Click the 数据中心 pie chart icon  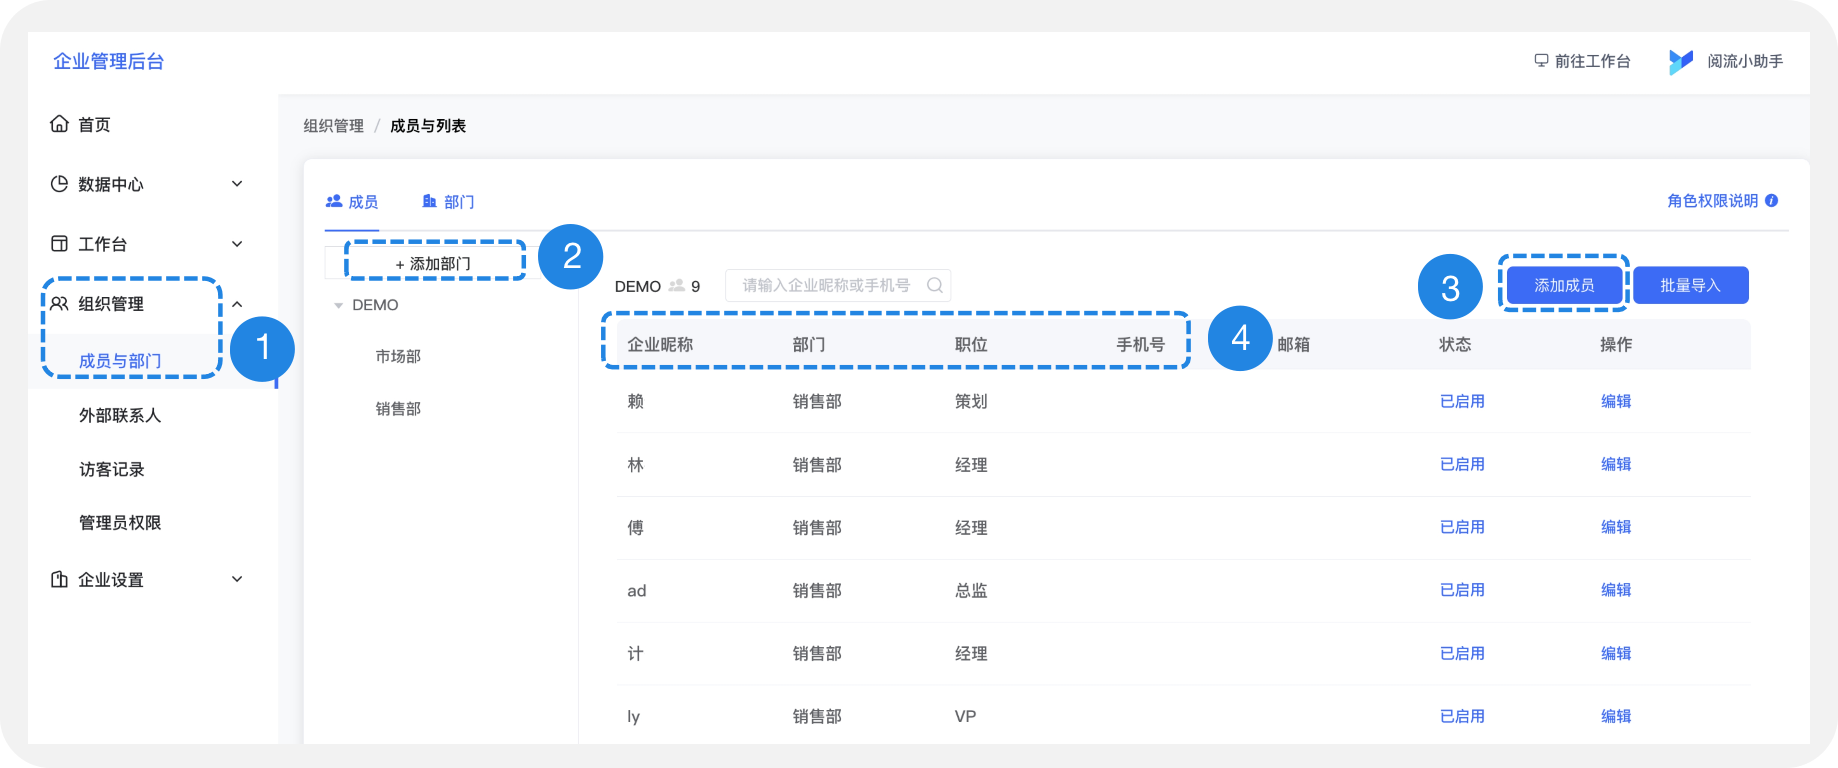point(59,184)
